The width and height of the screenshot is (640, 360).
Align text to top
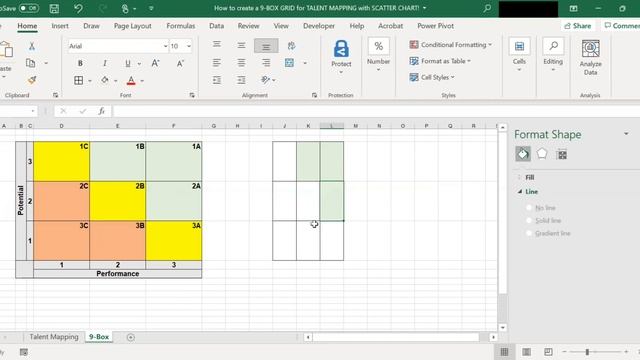tap(217, 44)
